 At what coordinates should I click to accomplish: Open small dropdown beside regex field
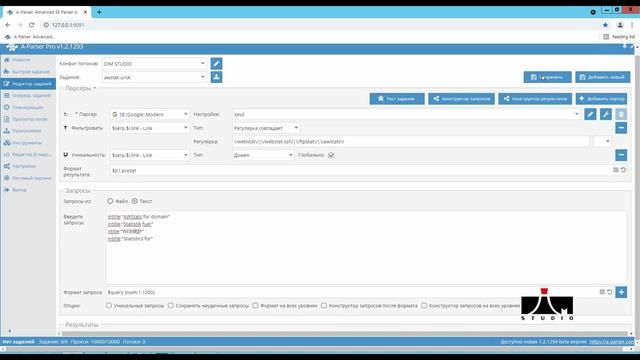point(602,141)
